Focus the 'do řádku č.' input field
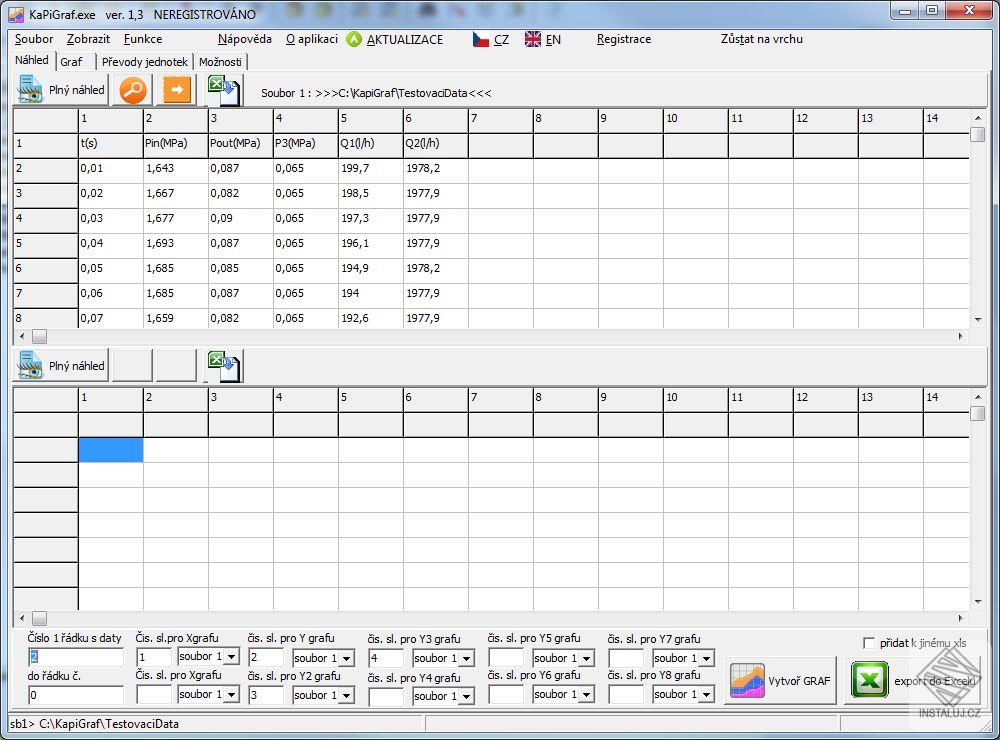Image resolution: width=1000 pixels, height=740 pixels. [x=75, y=695]
